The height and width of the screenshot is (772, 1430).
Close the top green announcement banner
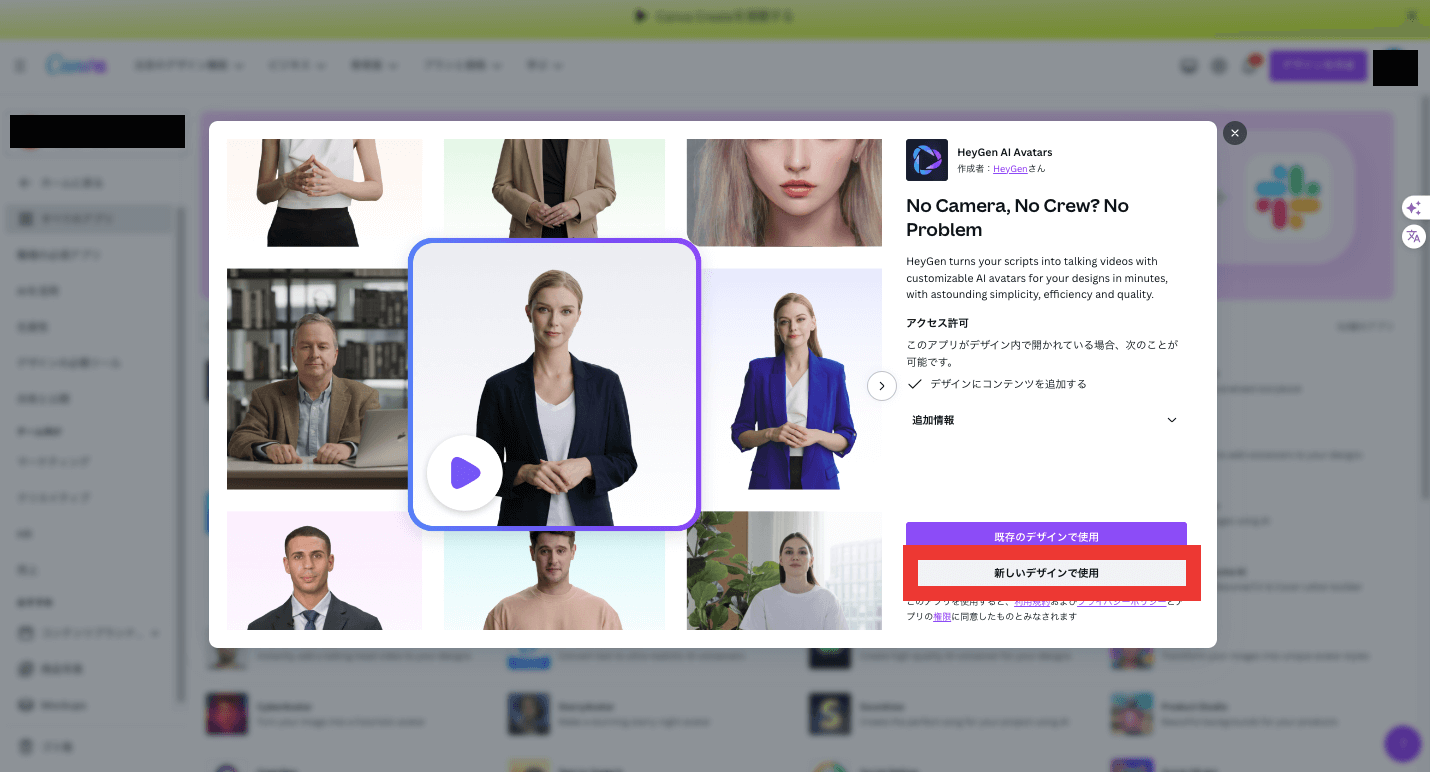click(1412, 16)
